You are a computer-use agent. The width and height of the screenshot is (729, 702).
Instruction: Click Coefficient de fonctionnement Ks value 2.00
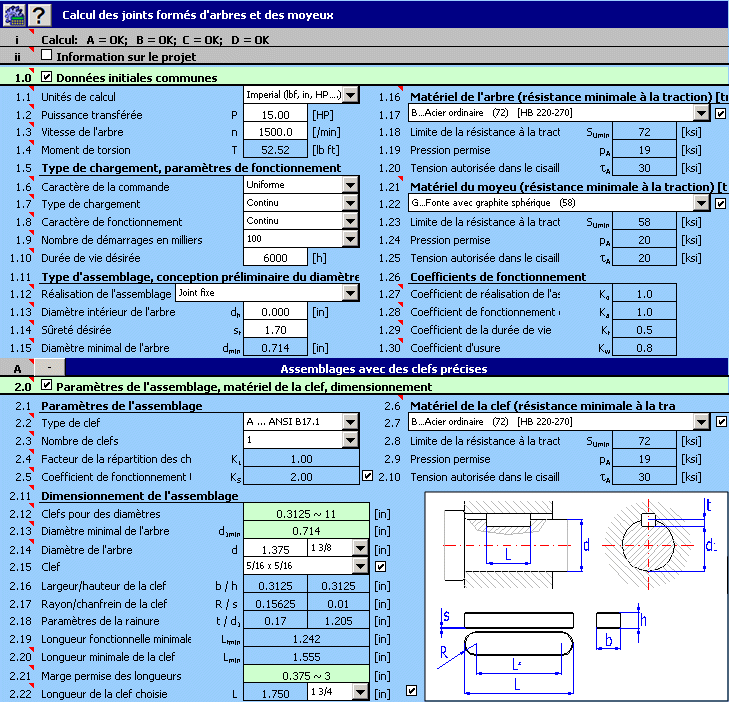(301, 477)
